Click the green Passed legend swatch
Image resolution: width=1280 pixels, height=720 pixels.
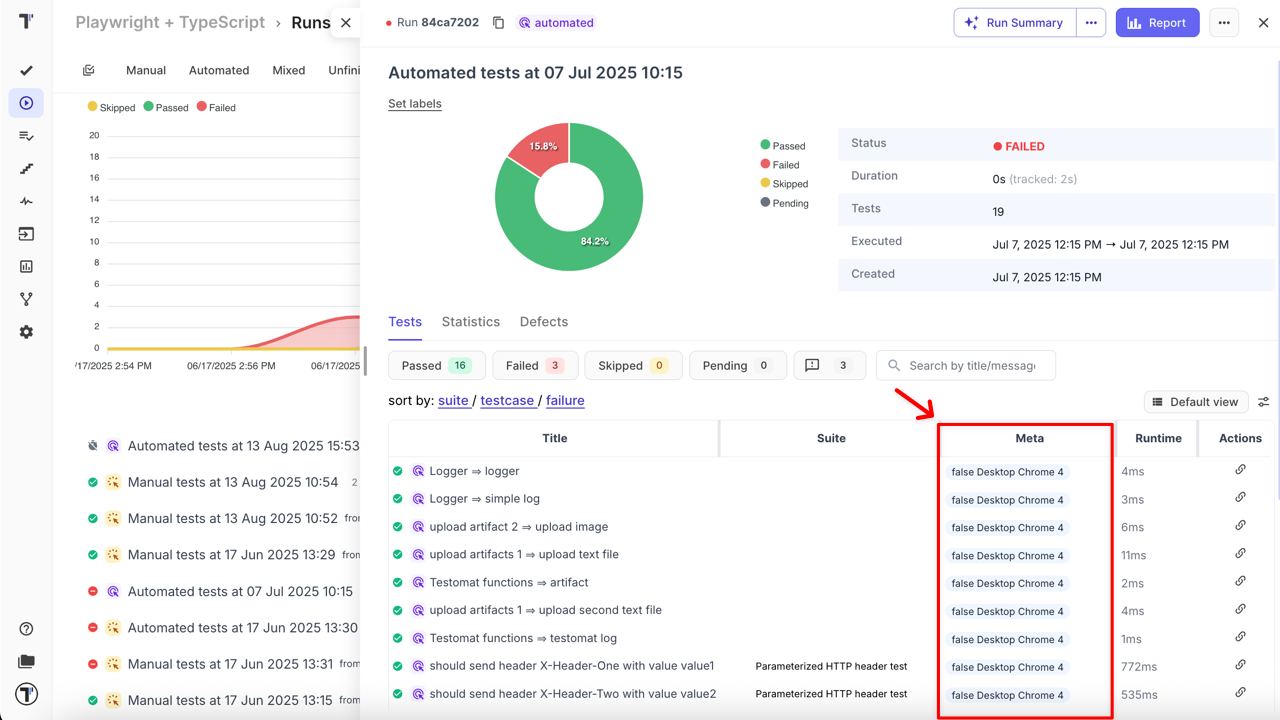pos(766,145)
